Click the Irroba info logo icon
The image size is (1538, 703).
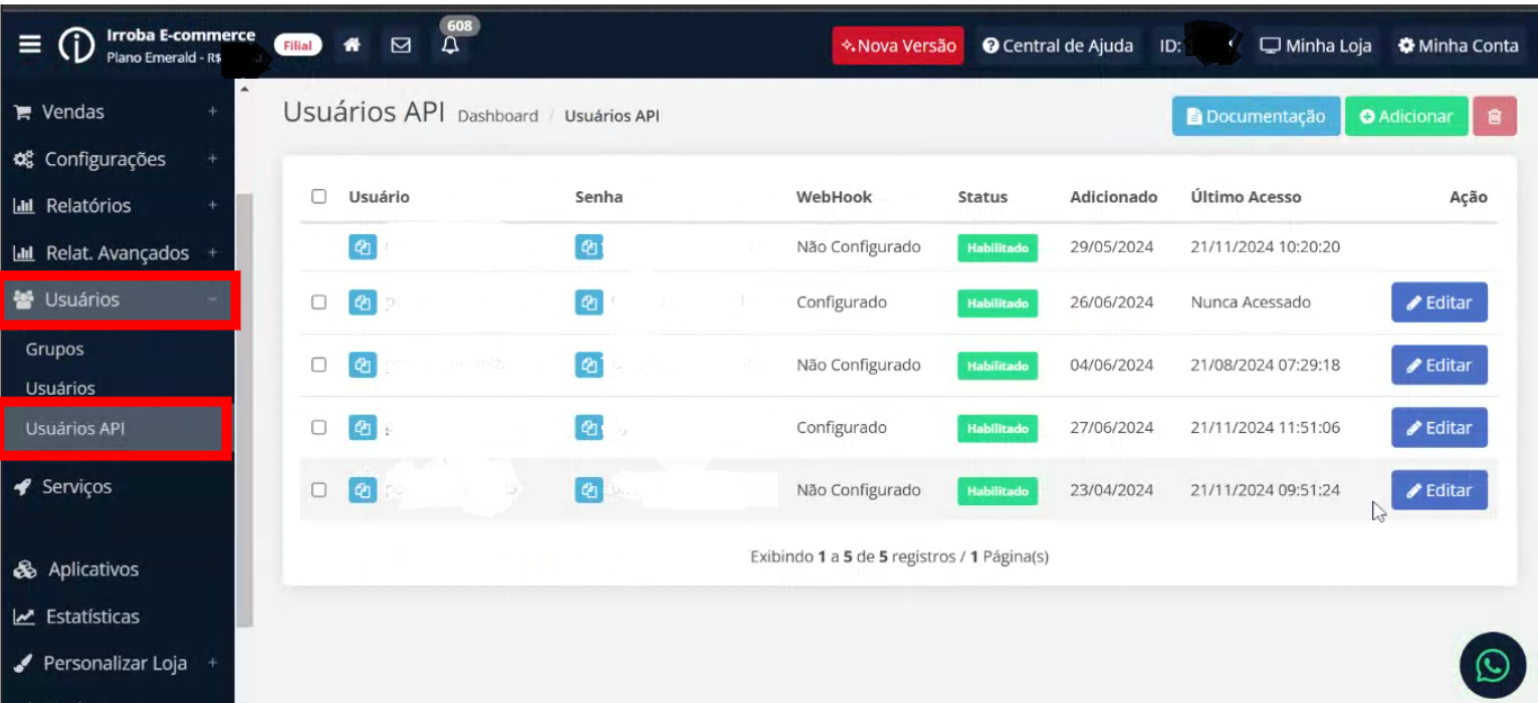pos(77,46)
